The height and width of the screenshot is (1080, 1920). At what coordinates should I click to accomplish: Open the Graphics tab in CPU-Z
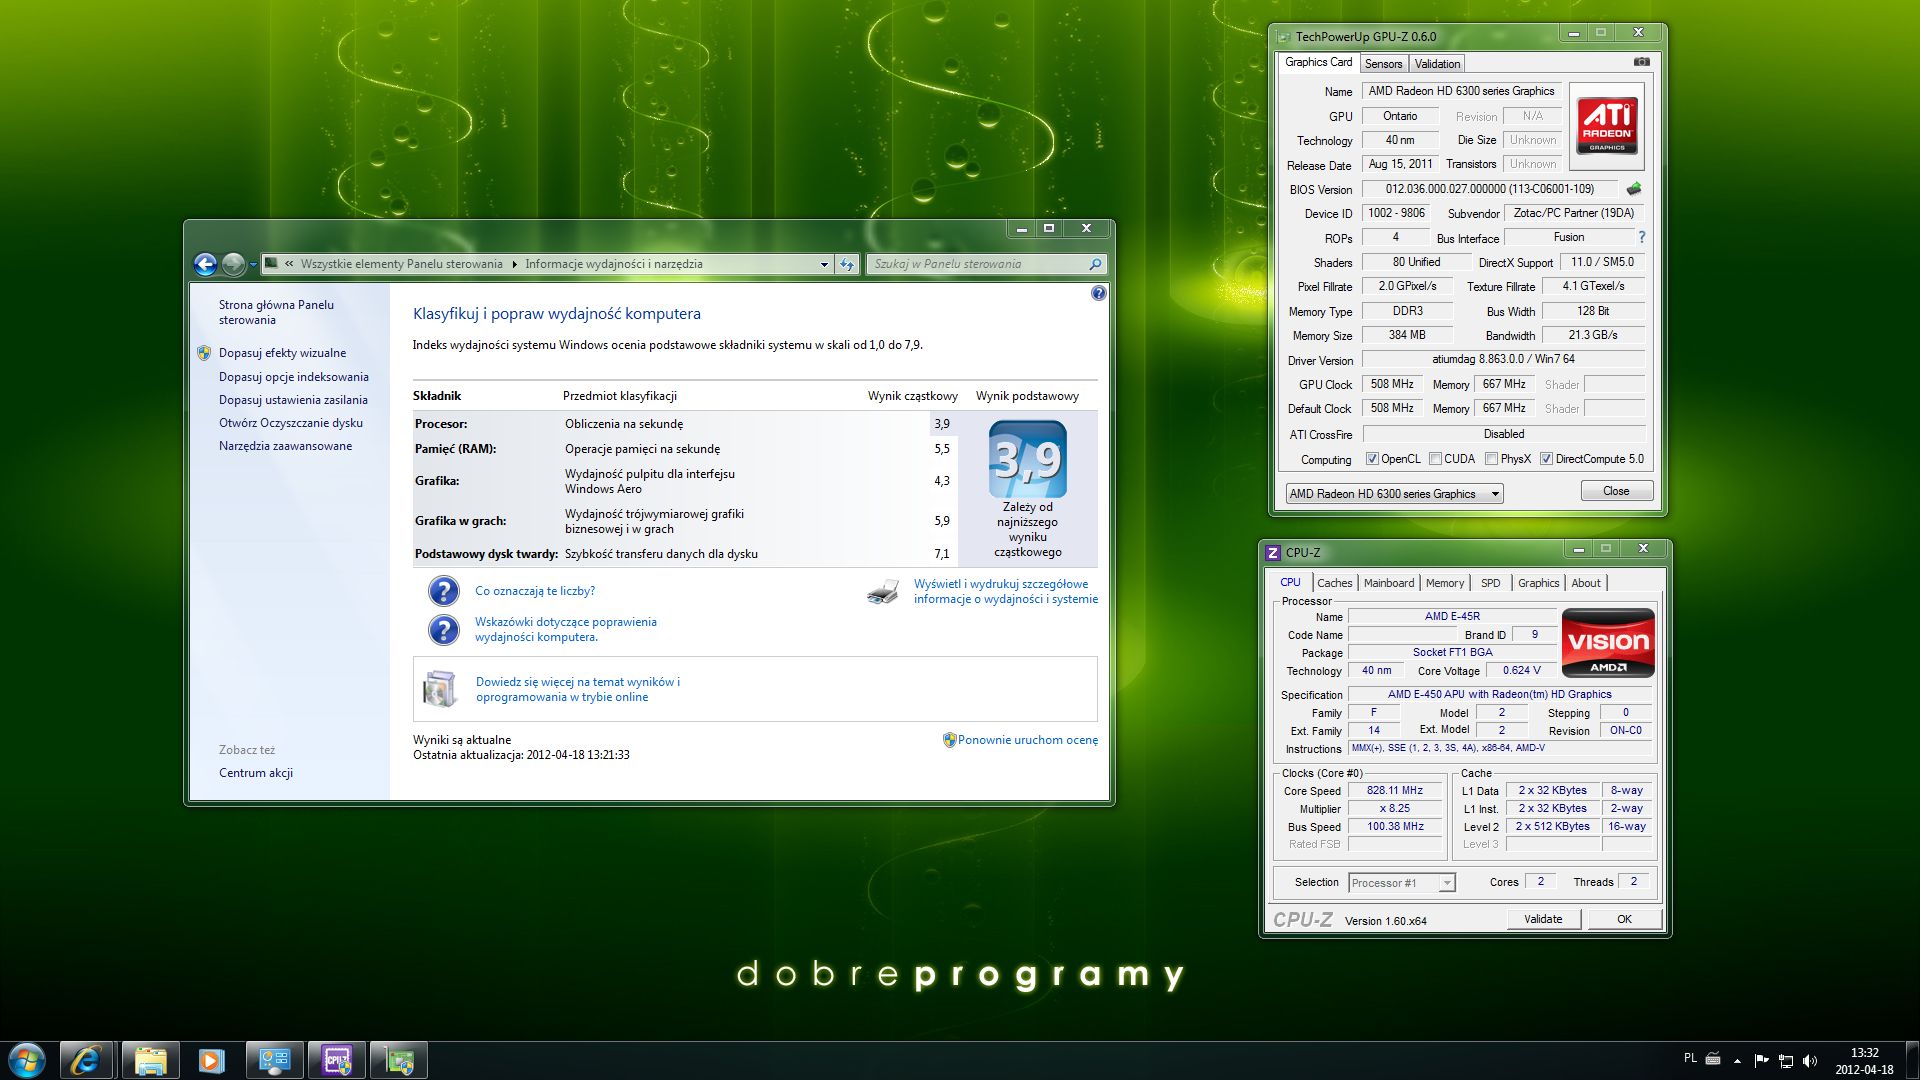point(1538,583)
